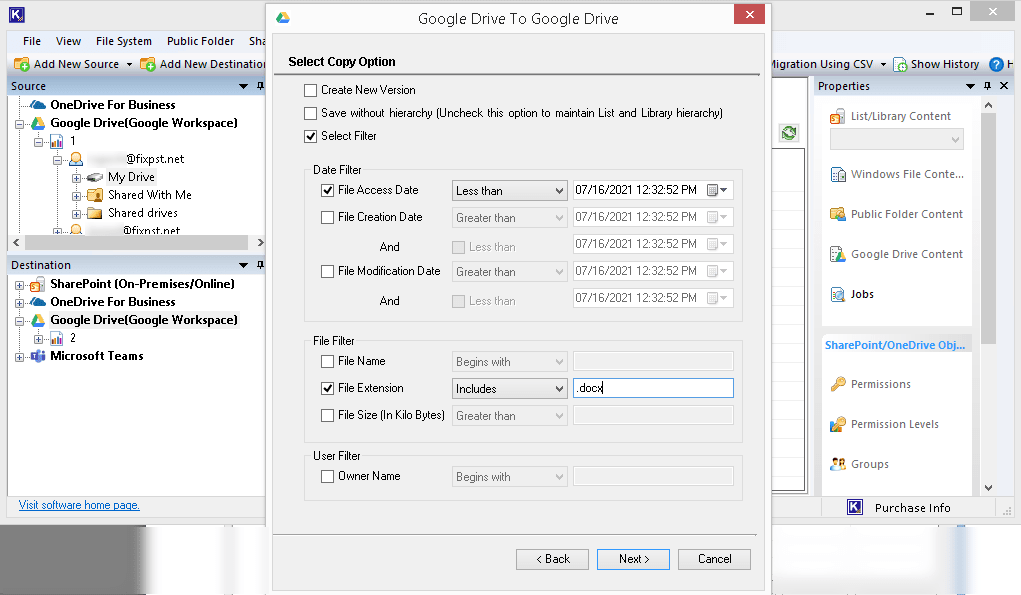
Task: Click the Add New Source icon
Action: (21, 64)
